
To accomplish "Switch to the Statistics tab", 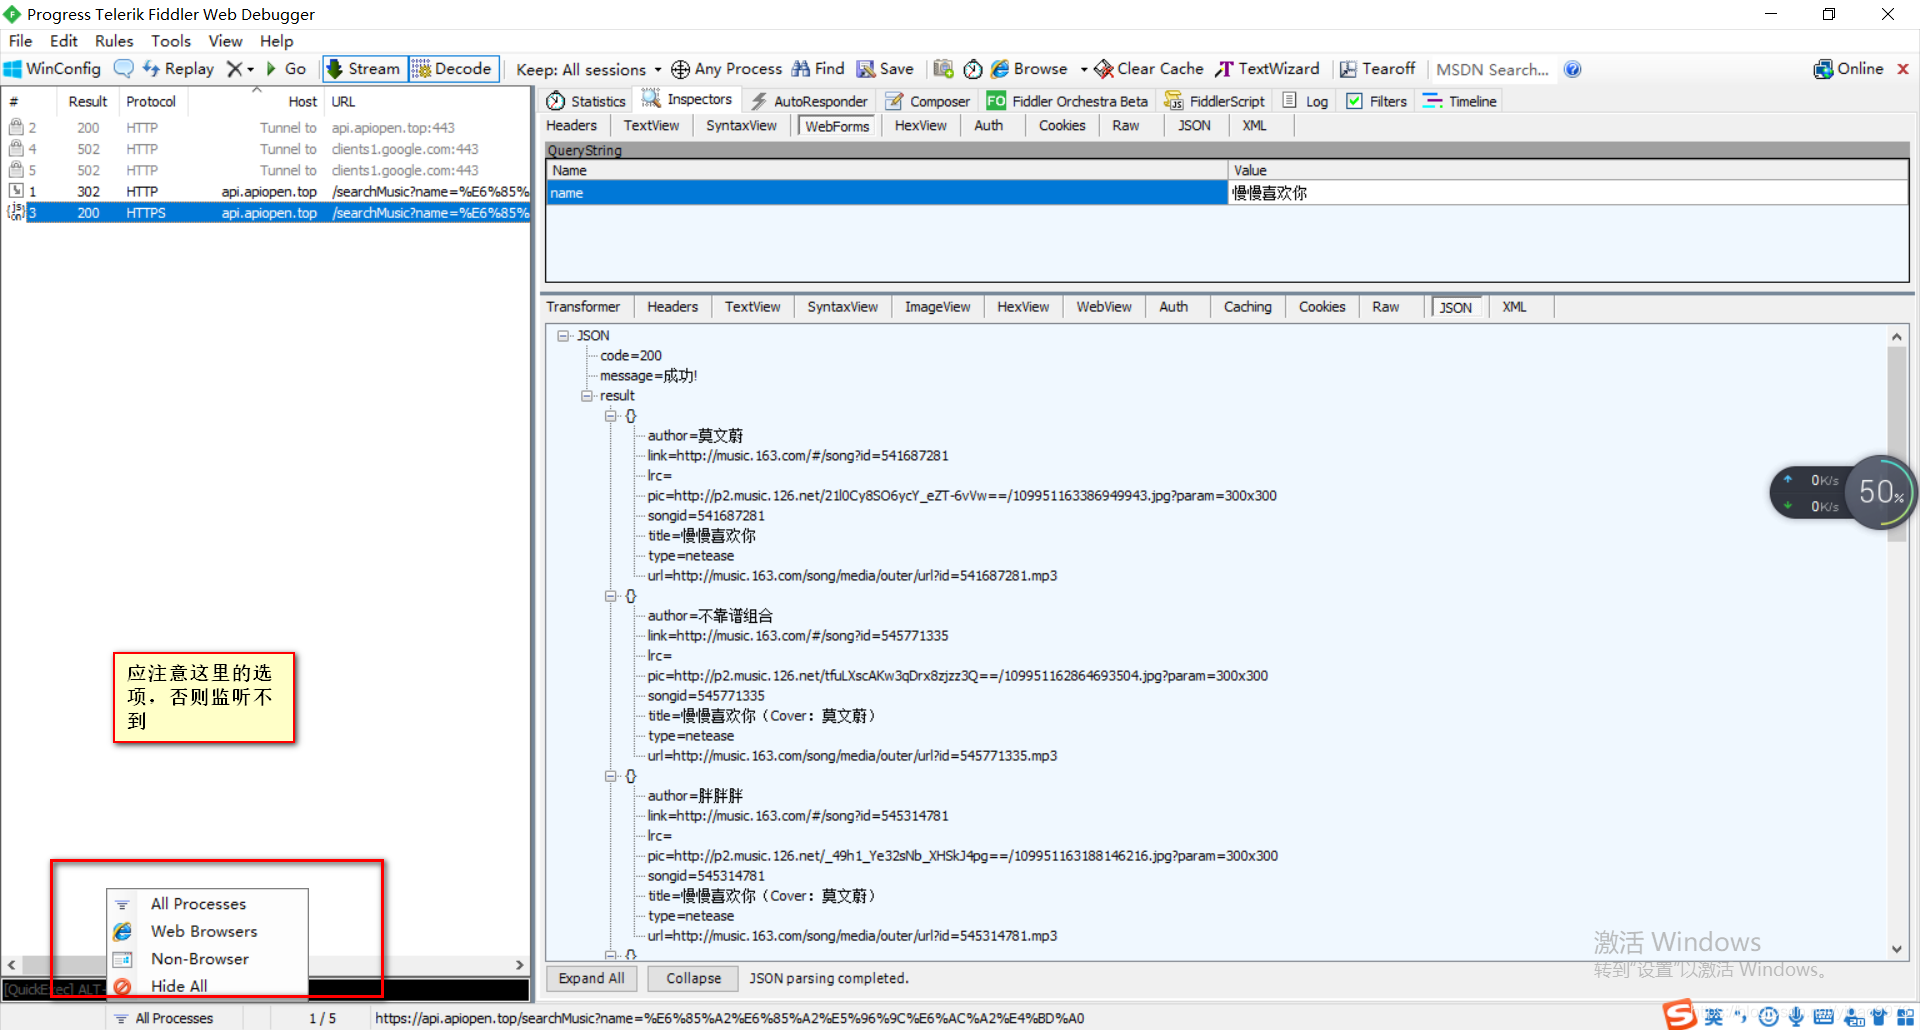I will tap(586, 101).
